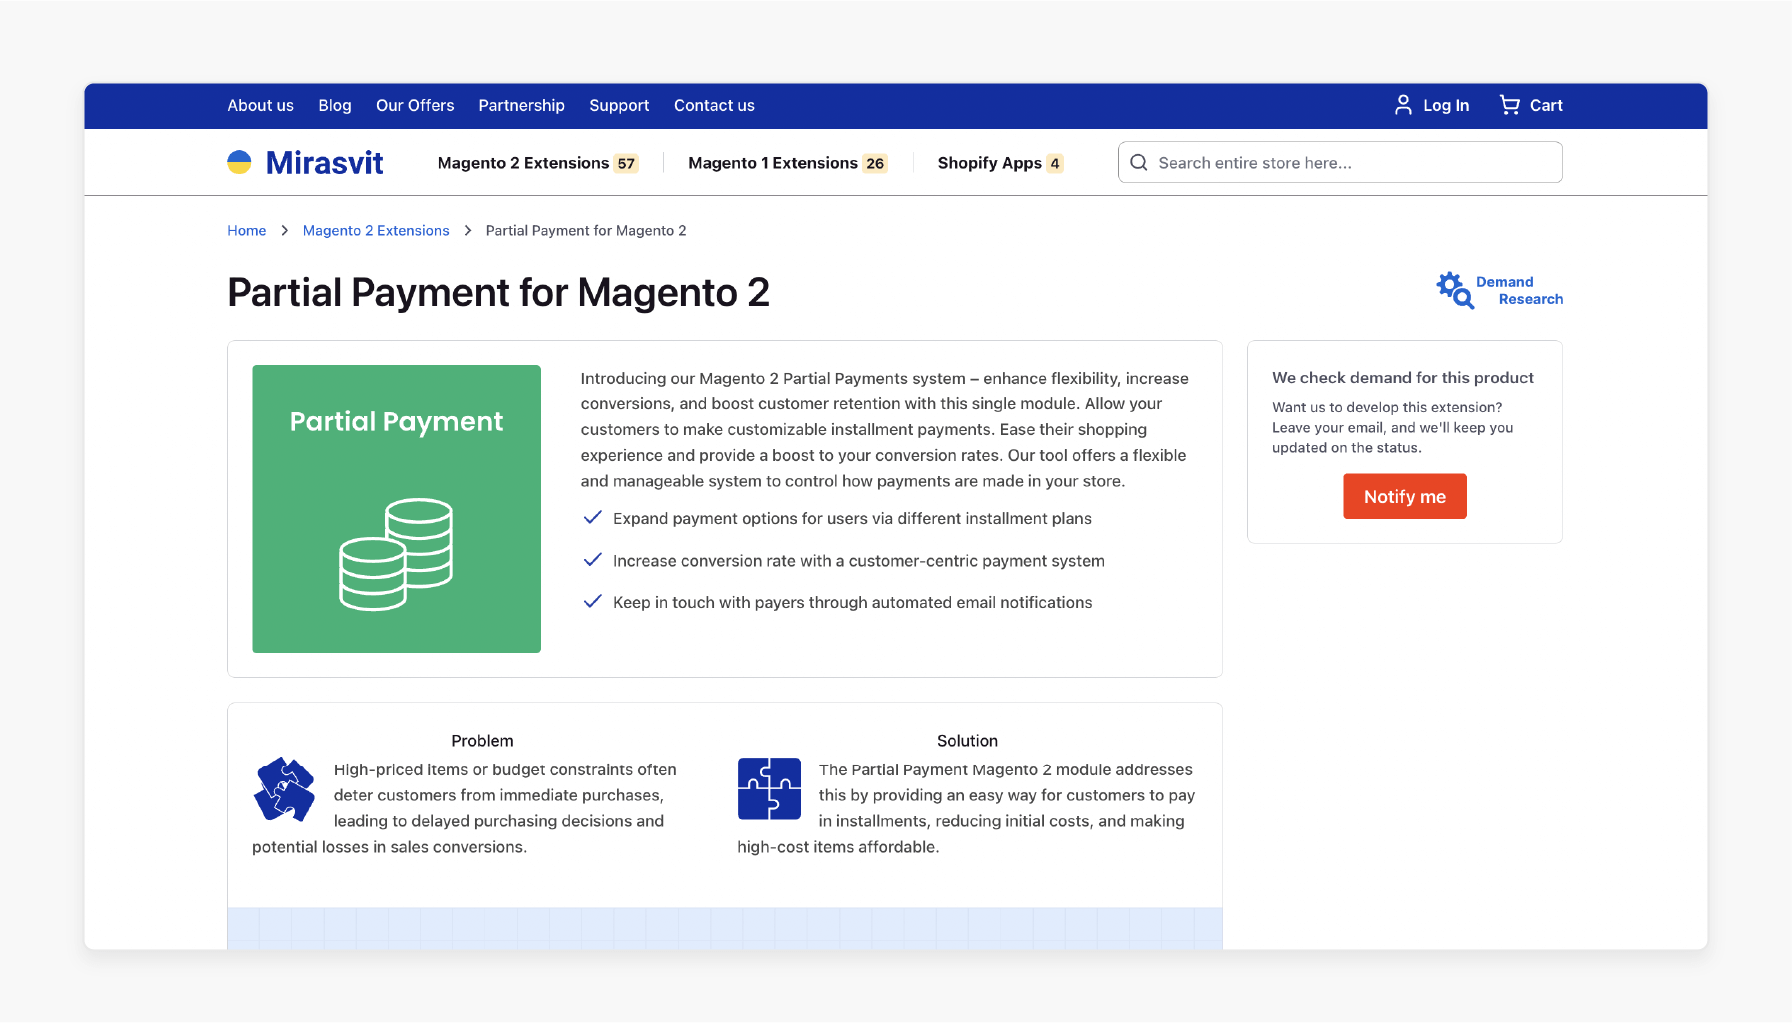Click the Problem scattered puzzle icon
The width and height of the screenshot is (1792, 1023).
click(x=285, y=789)
